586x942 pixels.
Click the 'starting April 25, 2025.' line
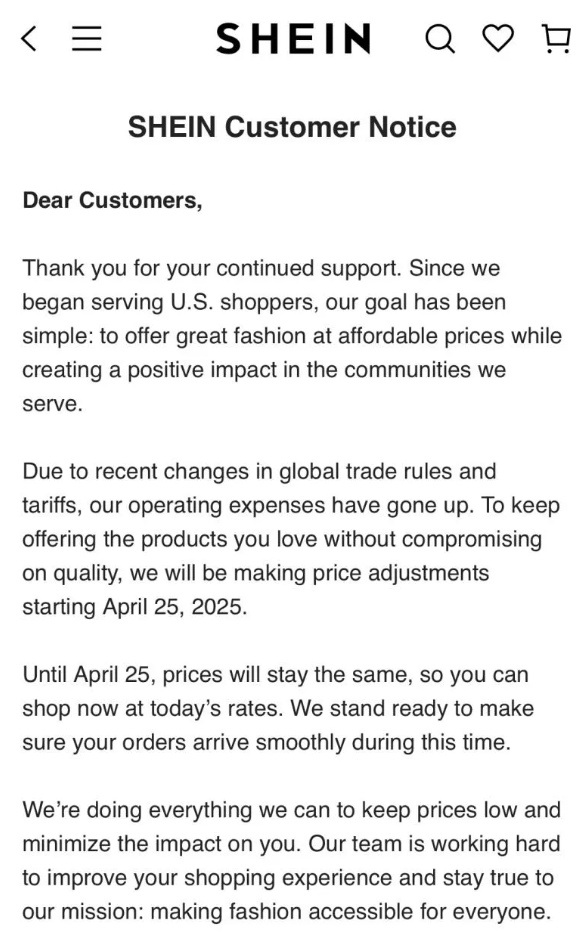coord(135,607)
